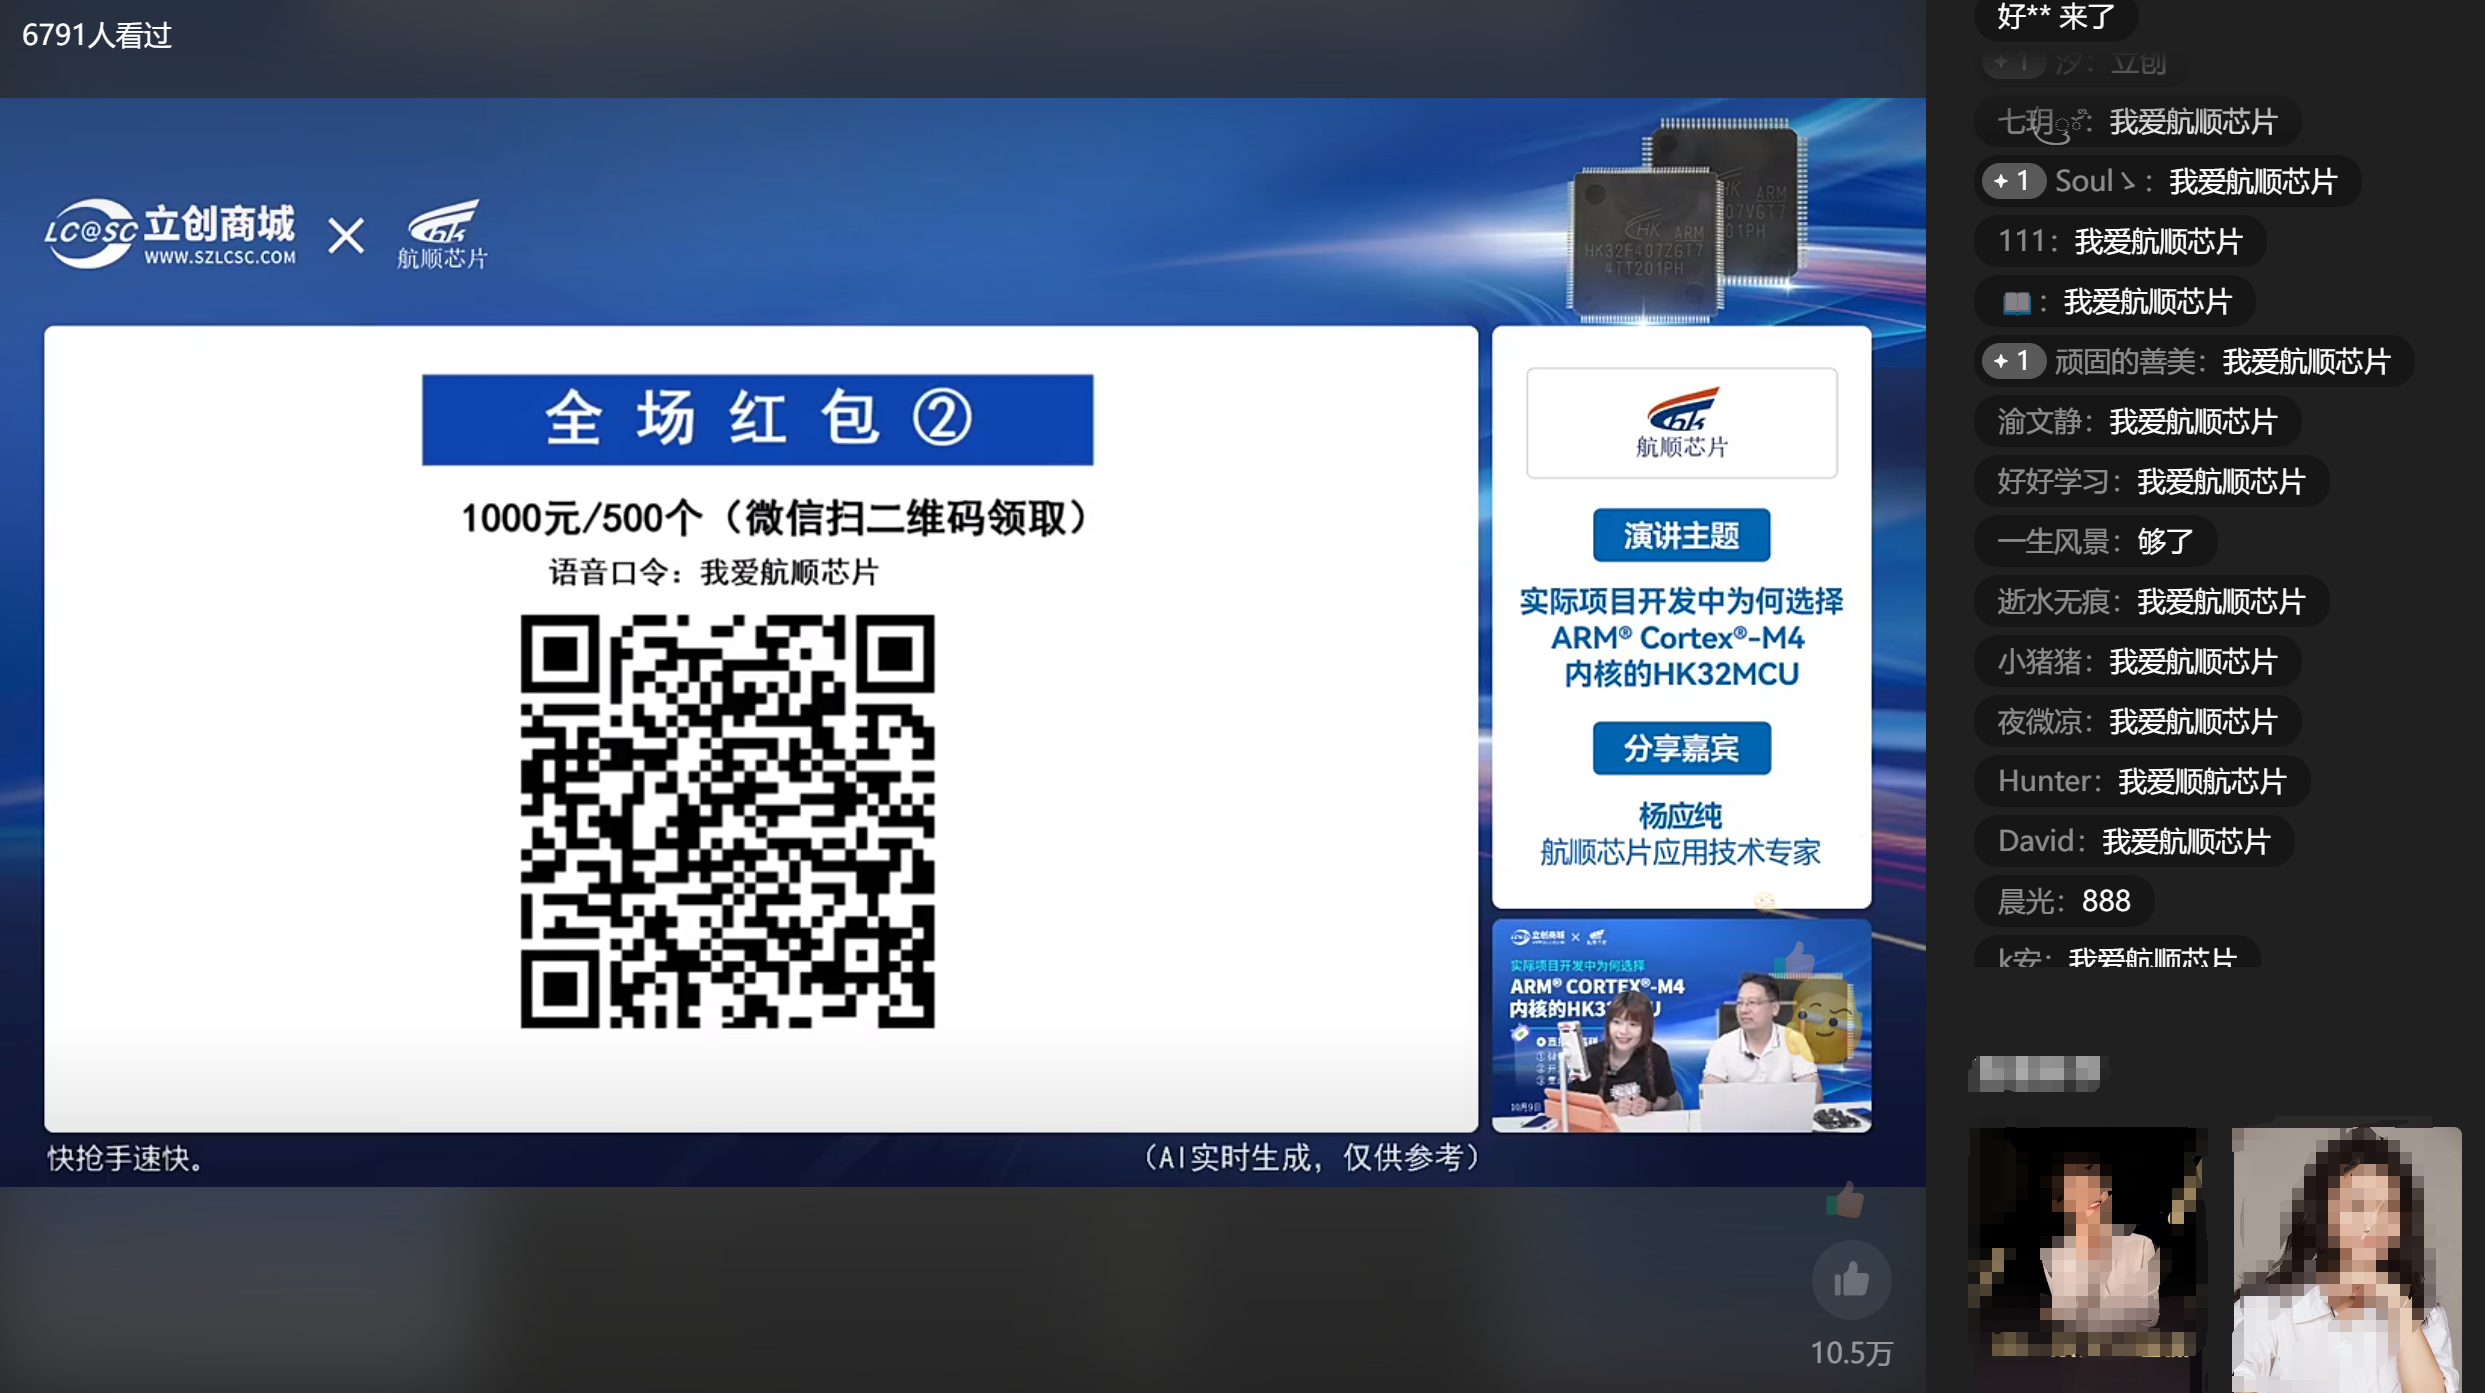Open the presenters' picture-in-picture video
The image size is (2485, 1393).
1681,1026
